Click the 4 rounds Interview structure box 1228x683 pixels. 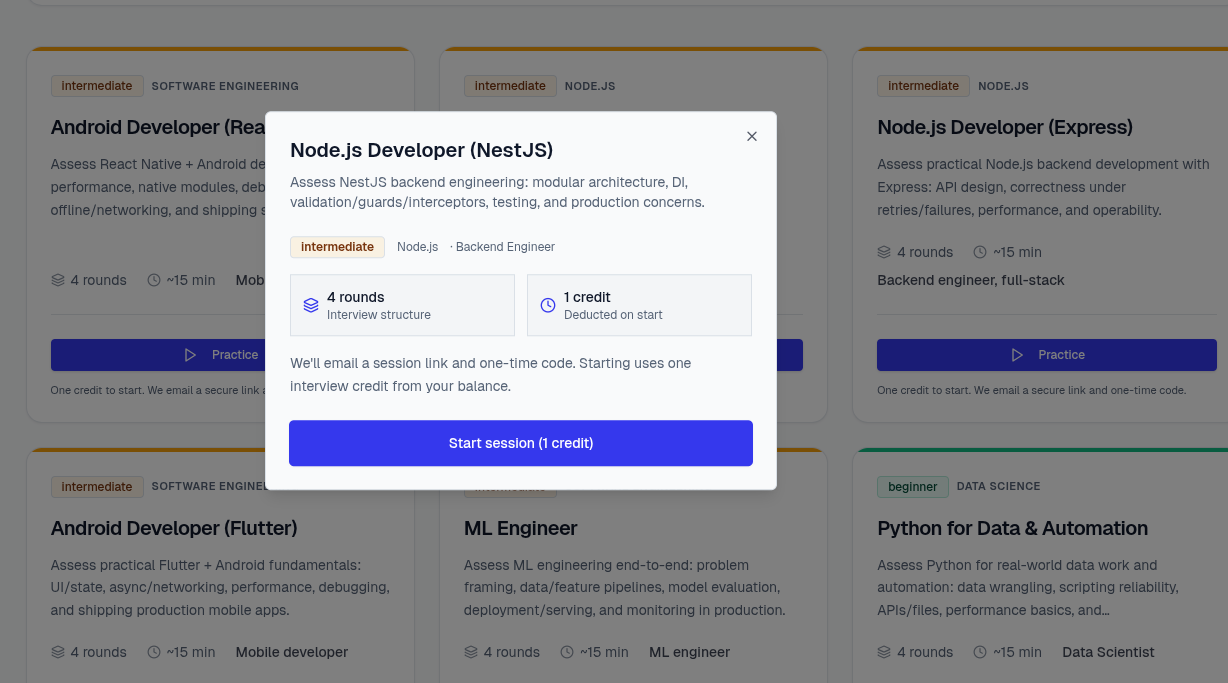[x=402, y=305]
